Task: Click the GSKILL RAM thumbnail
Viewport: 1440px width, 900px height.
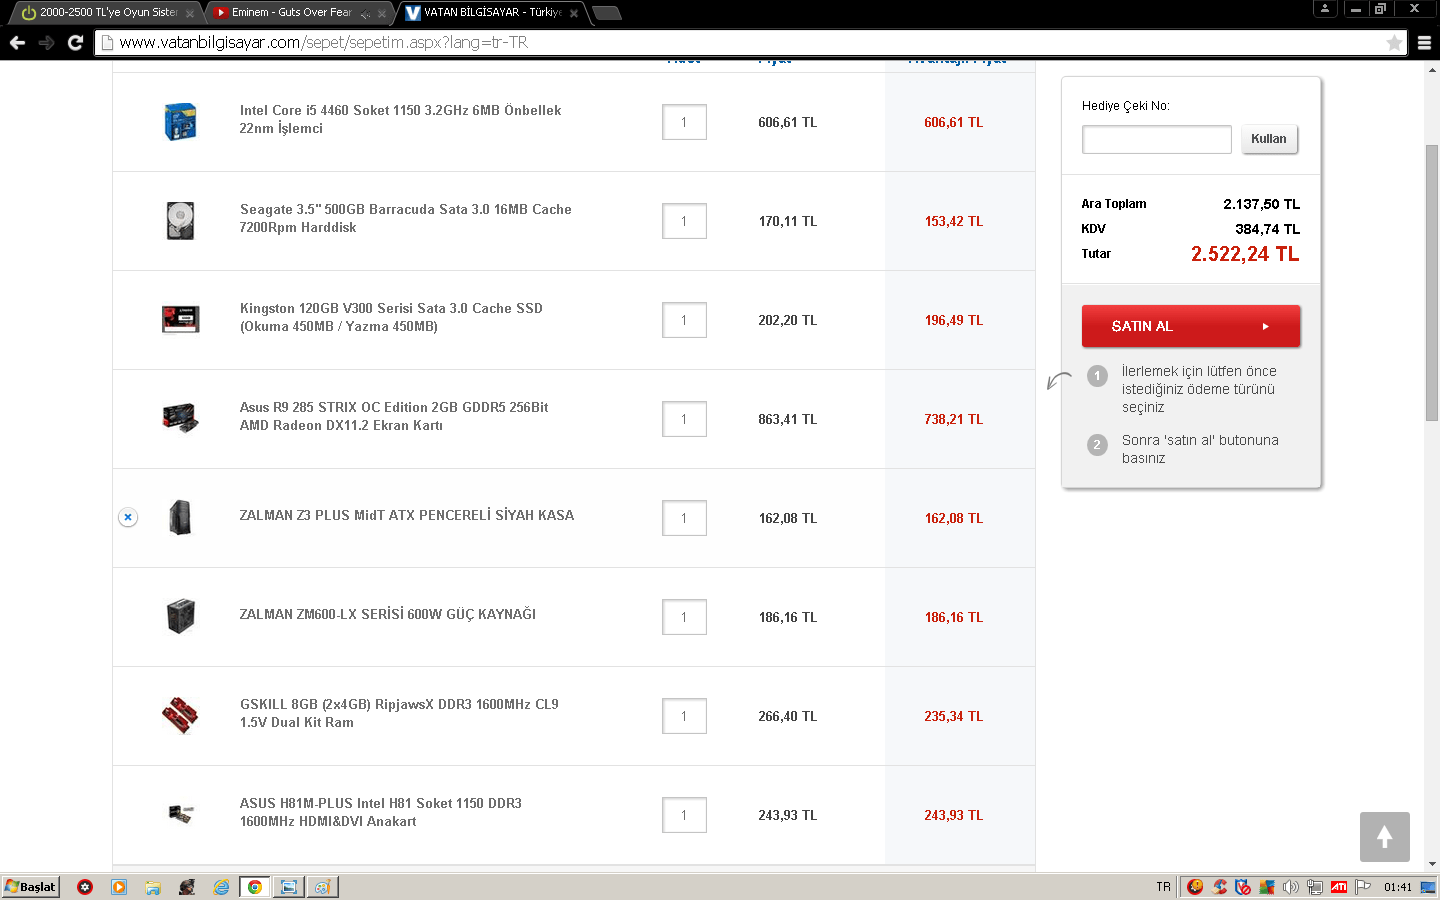Action: pyautogui.click(x=180, y=715)
